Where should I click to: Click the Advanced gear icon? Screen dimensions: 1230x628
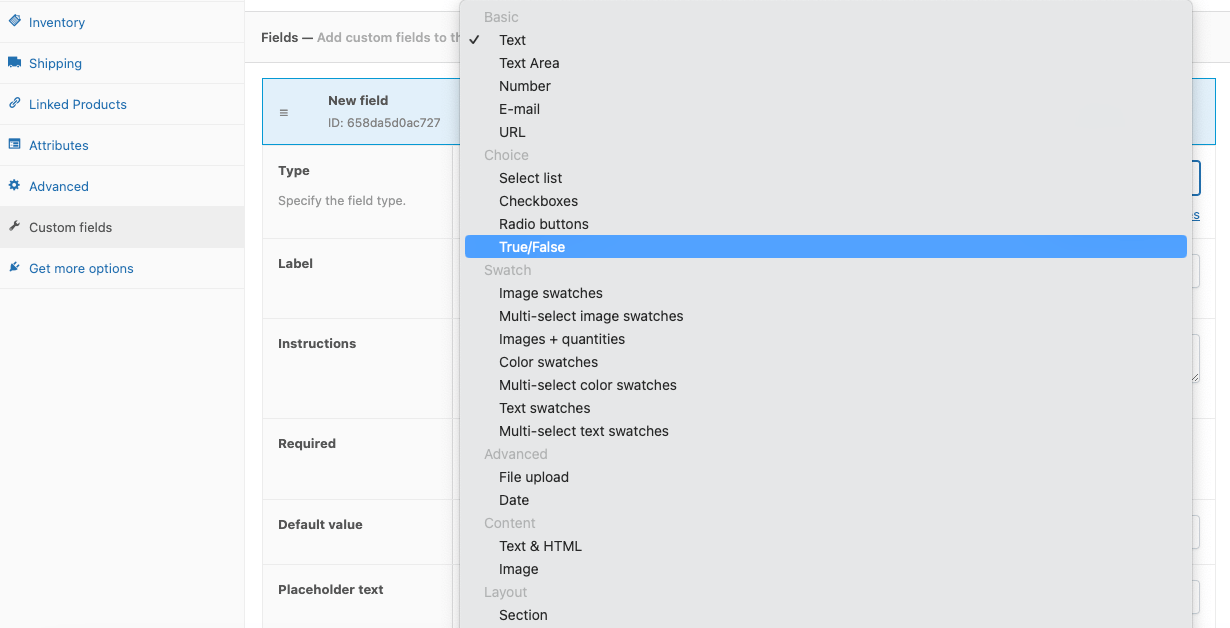pos(14,185)
